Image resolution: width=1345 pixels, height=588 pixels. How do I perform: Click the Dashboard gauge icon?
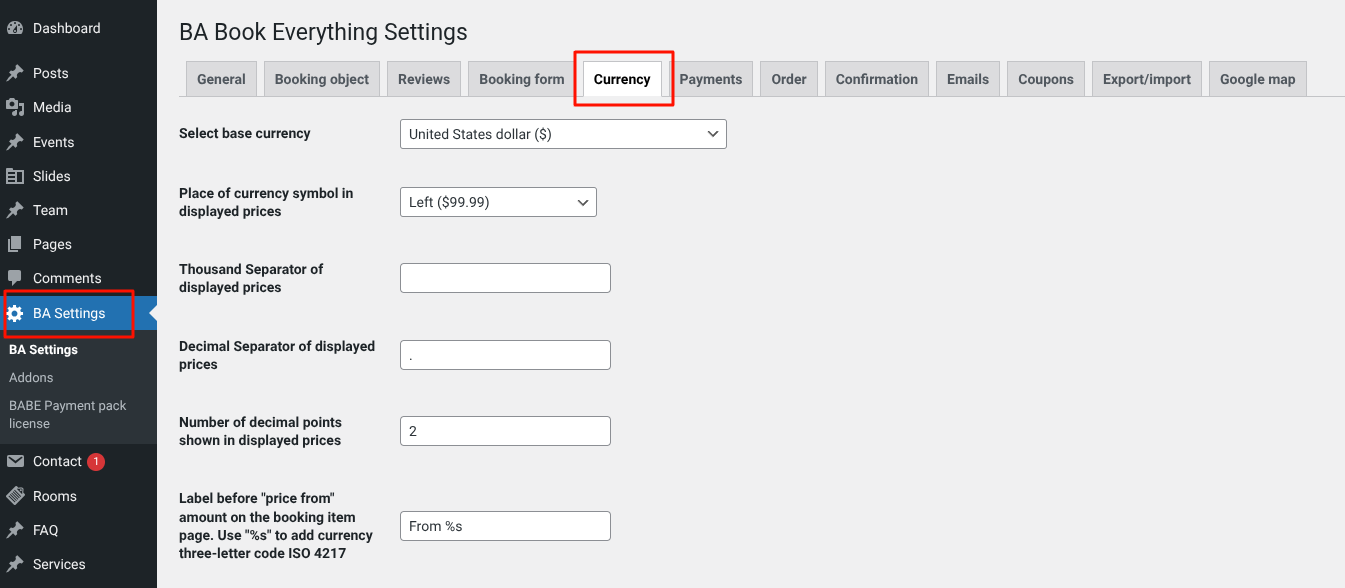15,28
